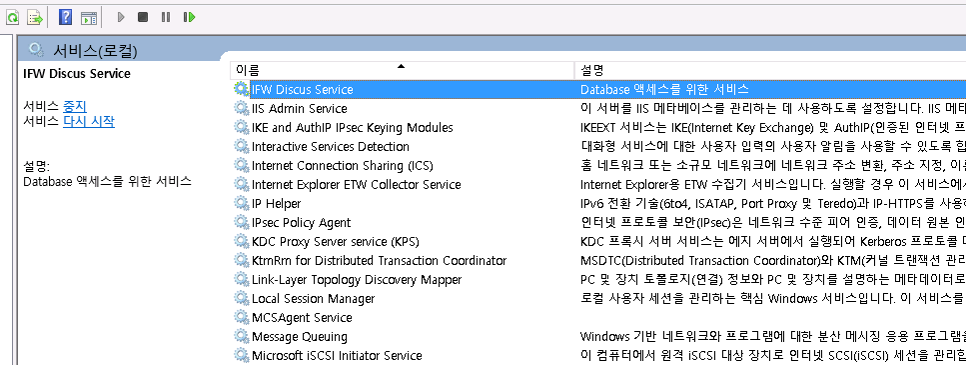Image resolution: width=966 pixels, height=365 pixels.
Task: Select Internet Explorer ETW Collector Service name
Action: [x=356, y=184]
